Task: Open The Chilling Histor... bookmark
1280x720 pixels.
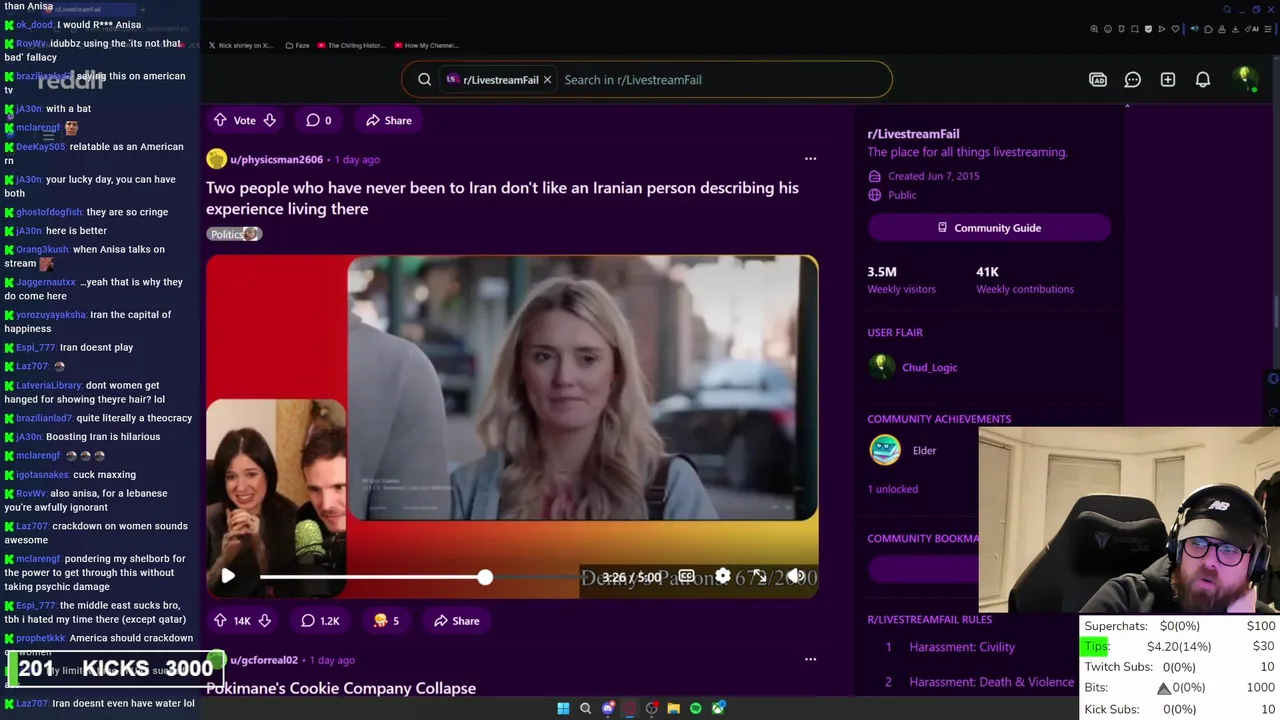Action: (x=350, y=45)
